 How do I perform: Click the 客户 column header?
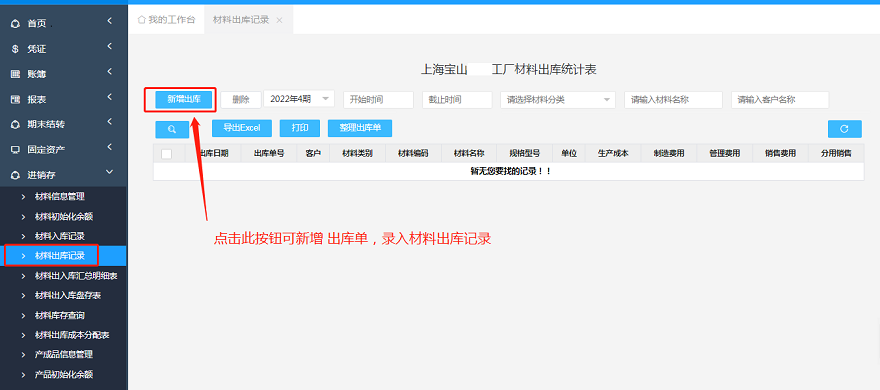(313, 153)
